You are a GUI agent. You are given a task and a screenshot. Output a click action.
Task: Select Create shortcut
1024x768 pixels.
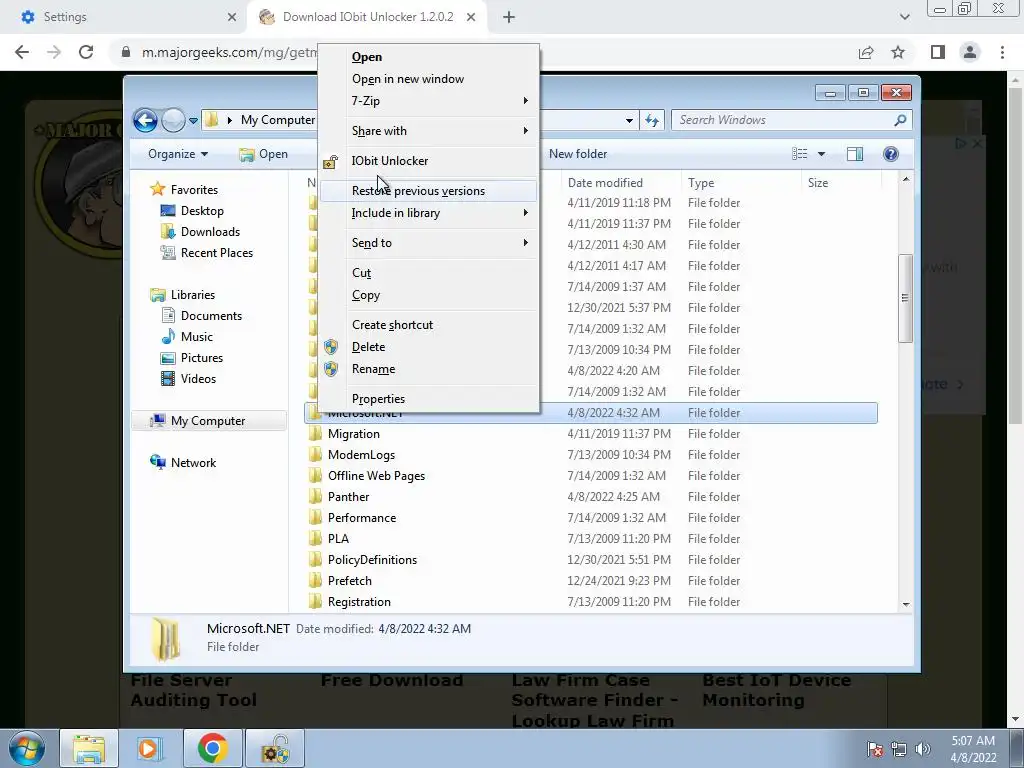[428, 325]
